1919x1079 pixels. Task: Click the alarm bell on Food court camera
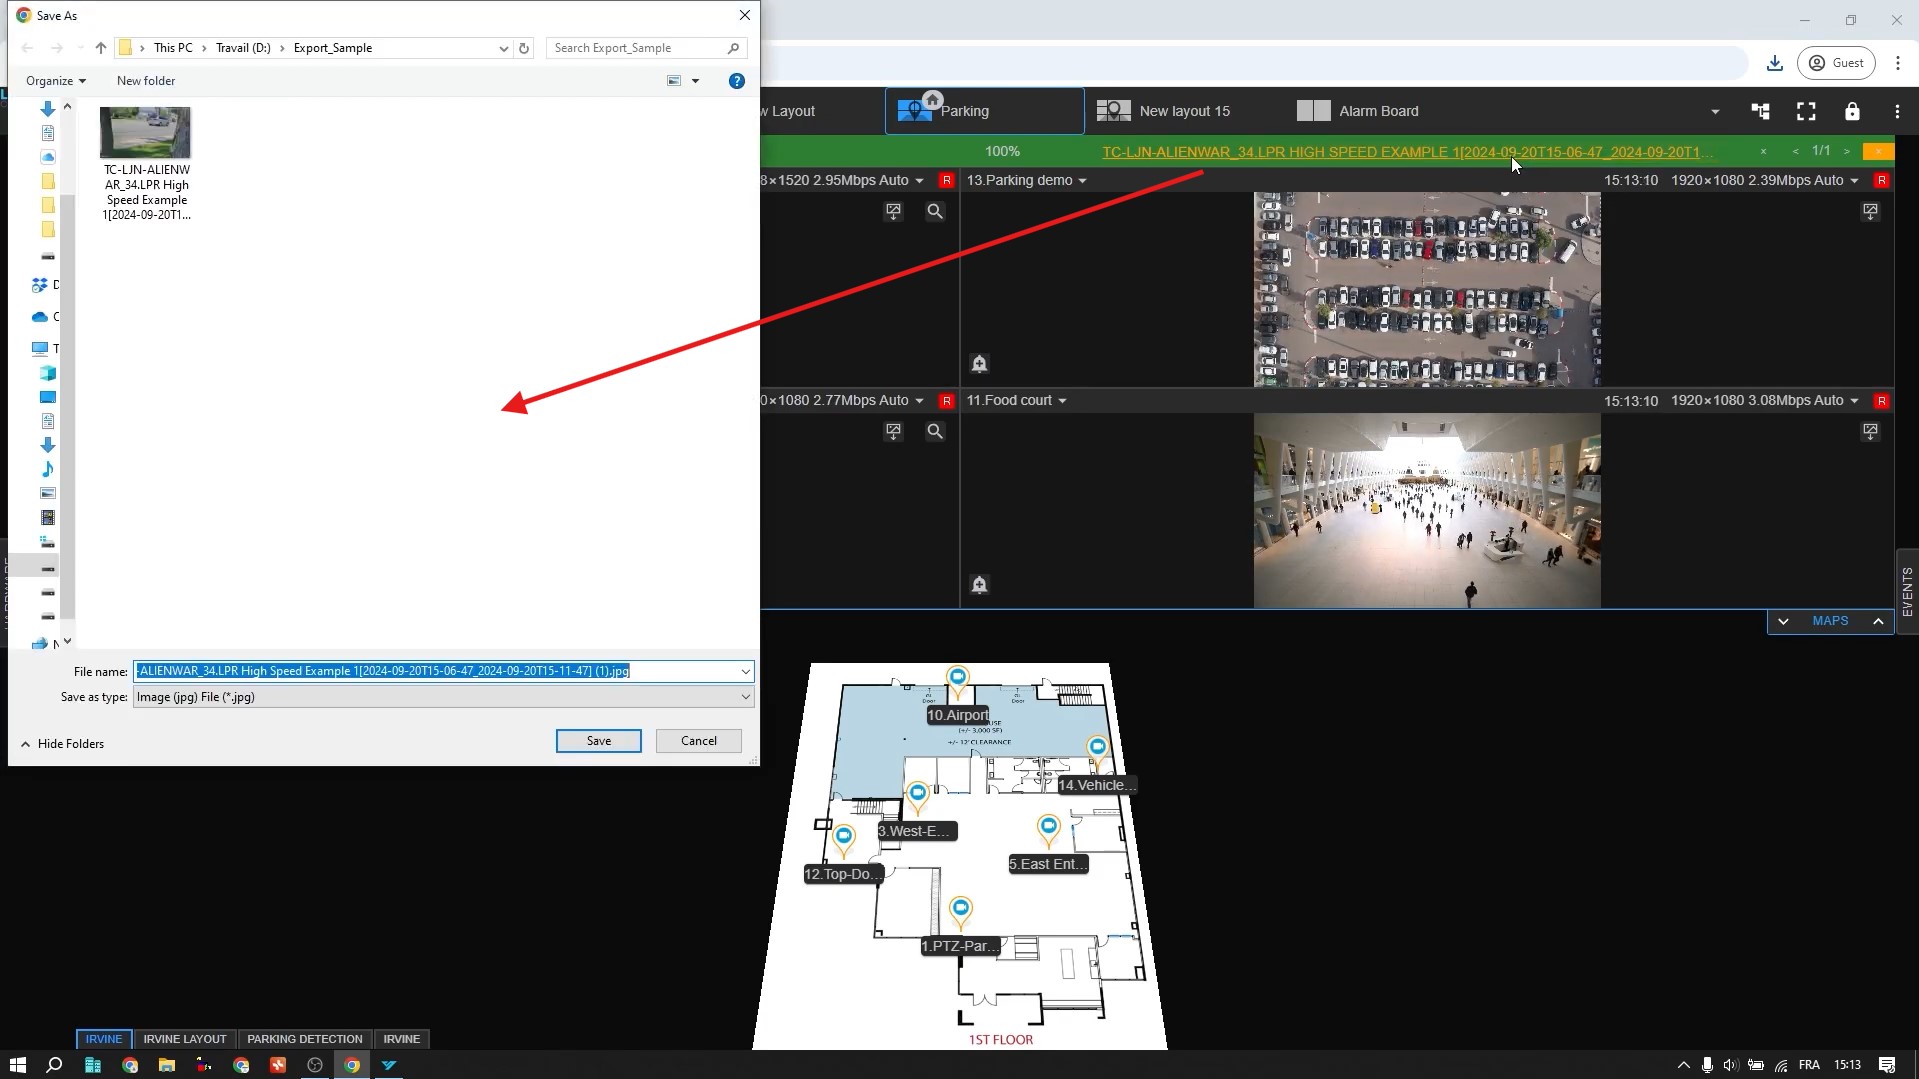[979, 585]
